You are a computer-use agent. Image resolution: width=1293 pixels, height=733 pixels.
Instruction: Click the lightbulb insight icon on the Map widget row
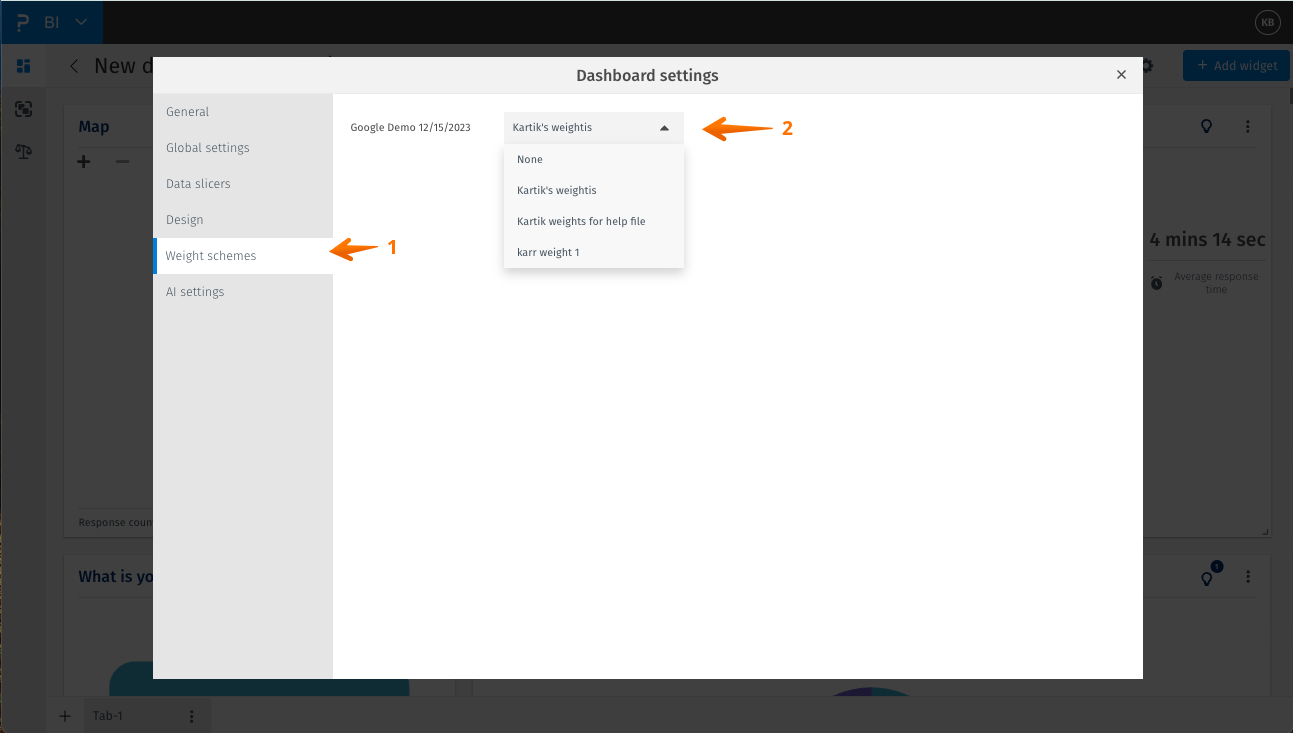click(x=1207, y=127)
